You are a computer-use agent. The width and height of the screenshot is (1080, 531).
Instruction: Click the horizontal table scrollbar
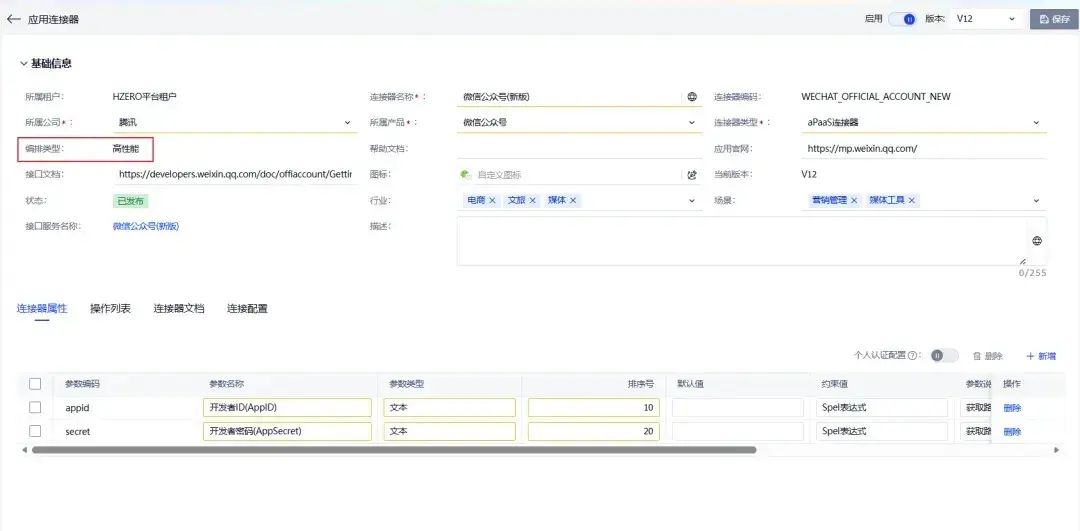tap(394, 450)
